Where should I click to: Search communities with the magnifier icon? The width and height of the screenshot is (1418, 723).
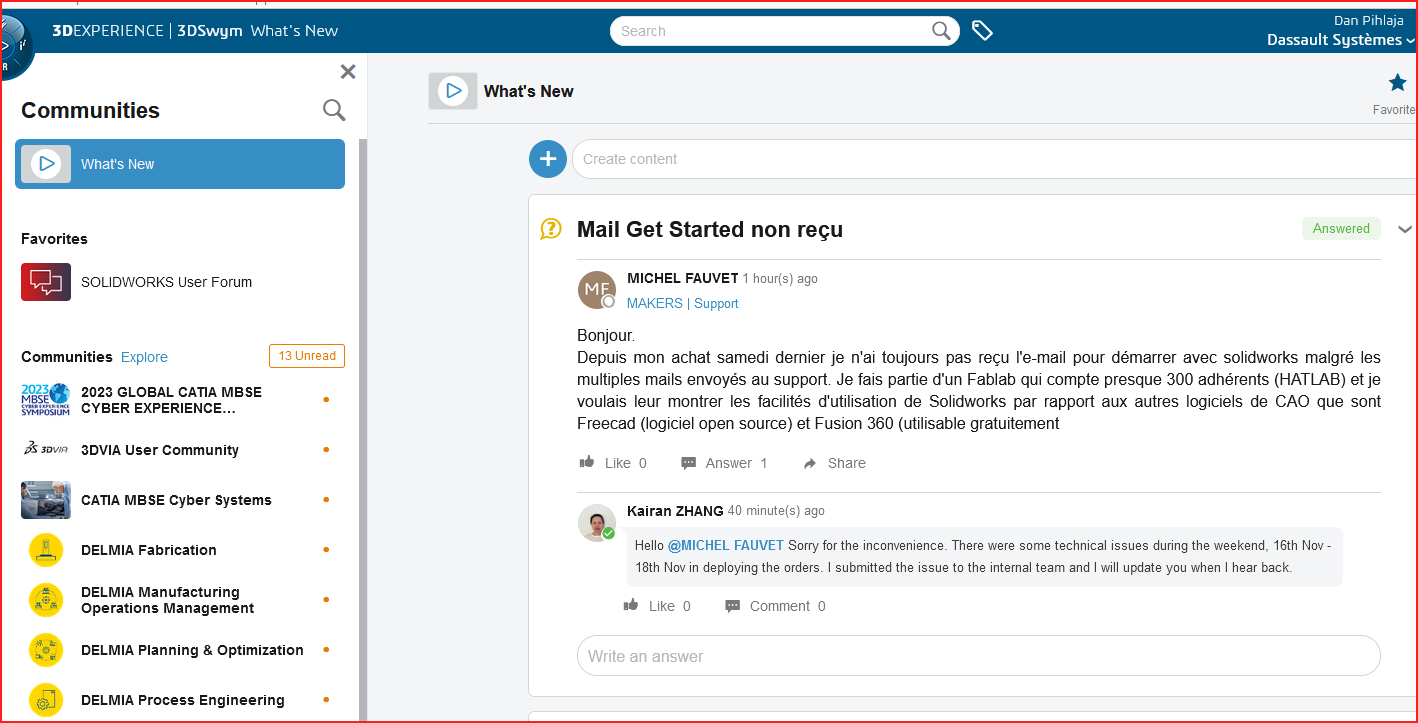pyautogui.click(x=334, y=110)
